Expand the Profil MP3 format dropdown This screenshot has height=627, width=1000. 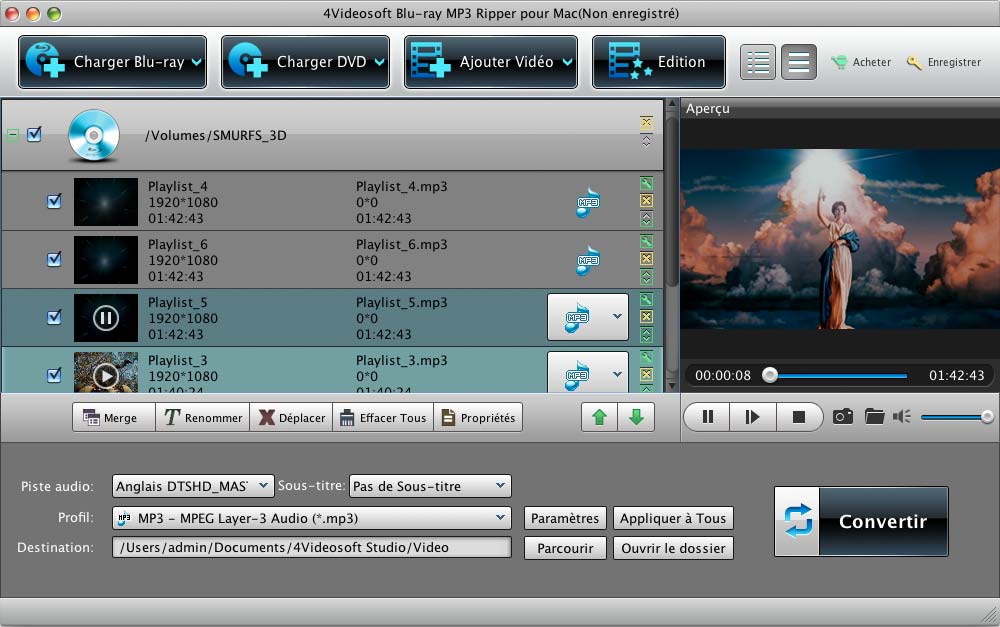pyautogui.click(x=312, y=518)
